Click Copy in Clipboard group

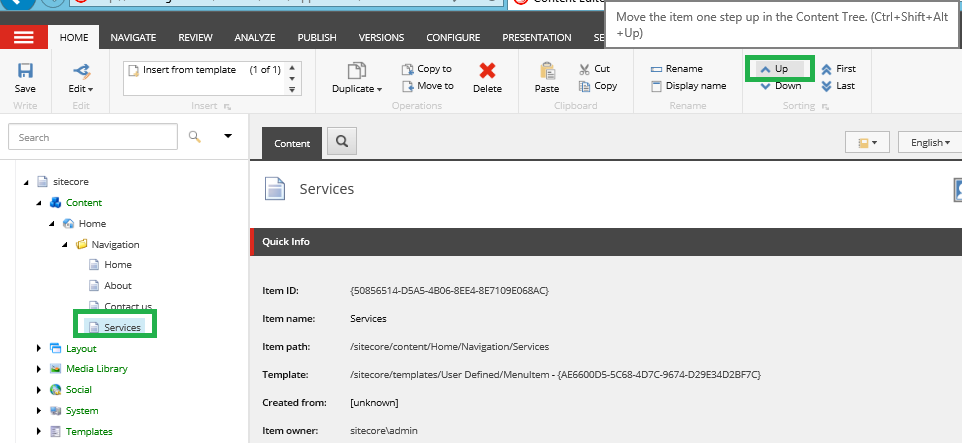tap(598, 86)
